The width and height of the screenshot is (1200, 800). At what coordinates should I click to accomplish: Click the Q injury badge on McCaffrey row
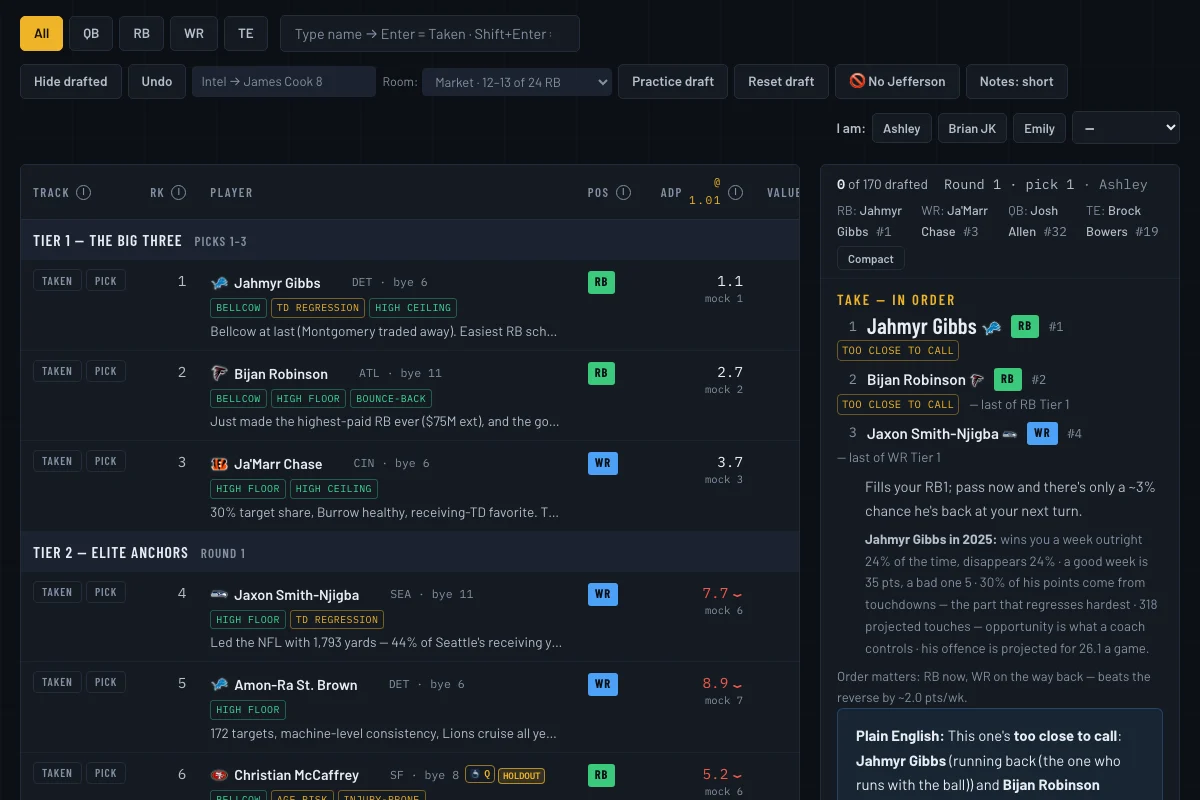[x=480, y=775]
